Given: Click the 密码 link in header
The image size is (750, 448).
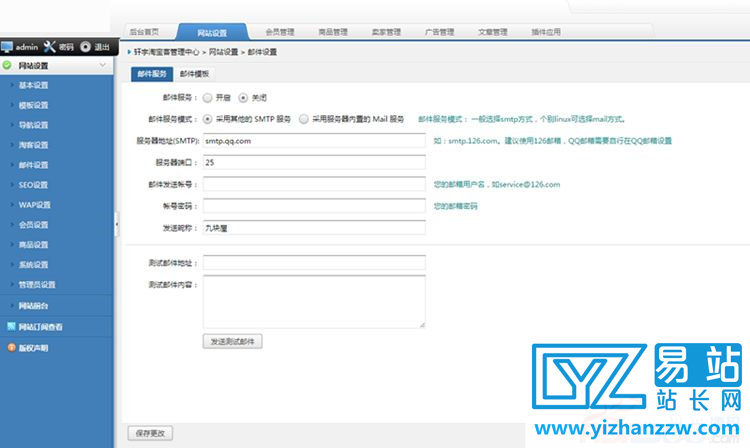Looking at the screenshot, I should coord(66,47).
